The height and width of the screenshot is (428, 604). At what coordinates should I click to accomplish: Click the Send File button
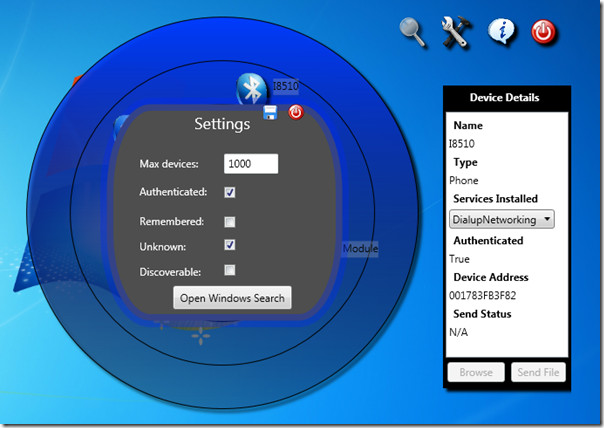point(538,372)
